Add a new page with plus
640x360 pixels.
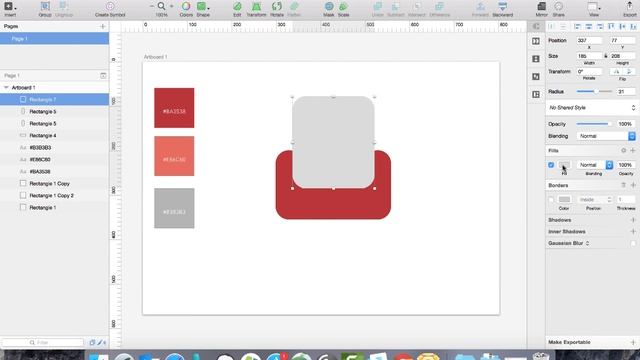tap(102, 27)
